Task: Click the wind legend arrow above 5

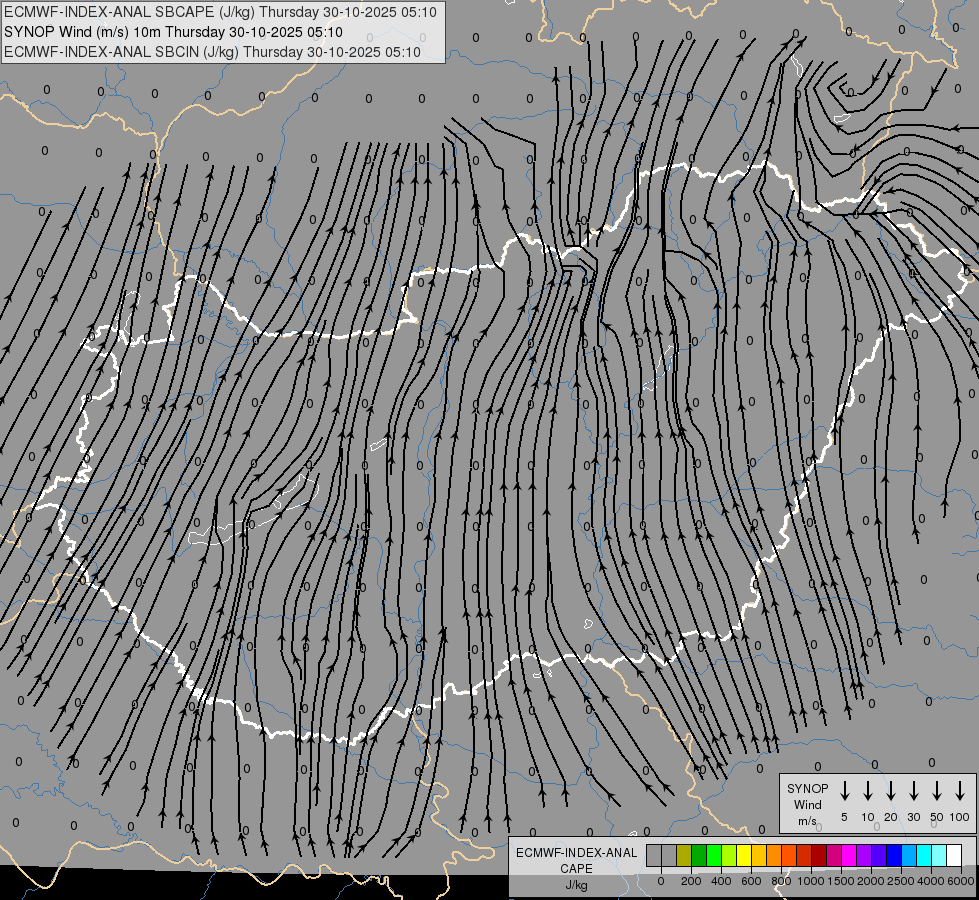Action: [844, 791]
